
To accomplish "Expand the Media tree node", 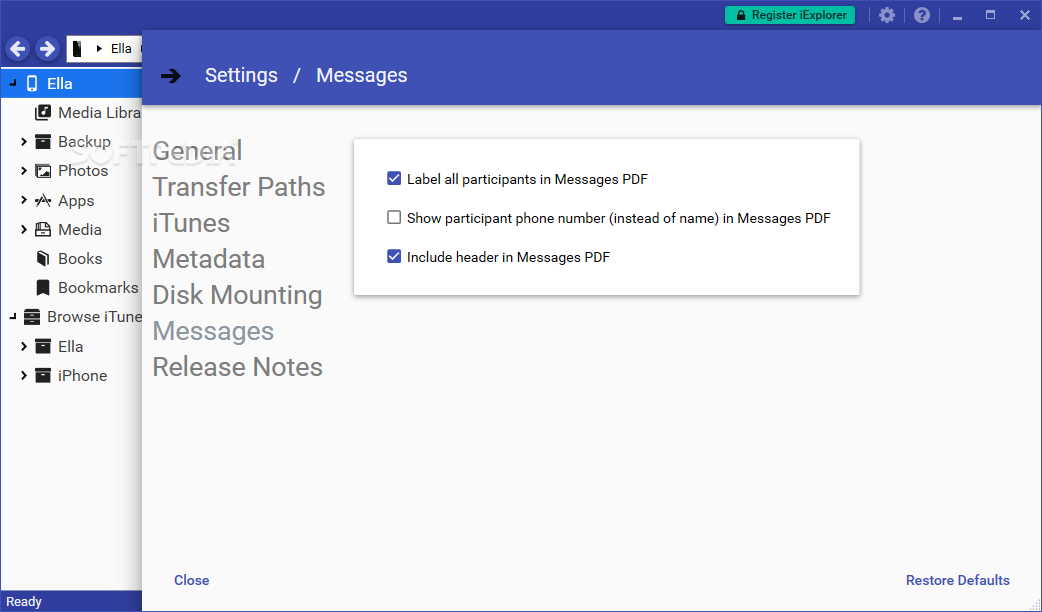I will click(x=24, y=229).
